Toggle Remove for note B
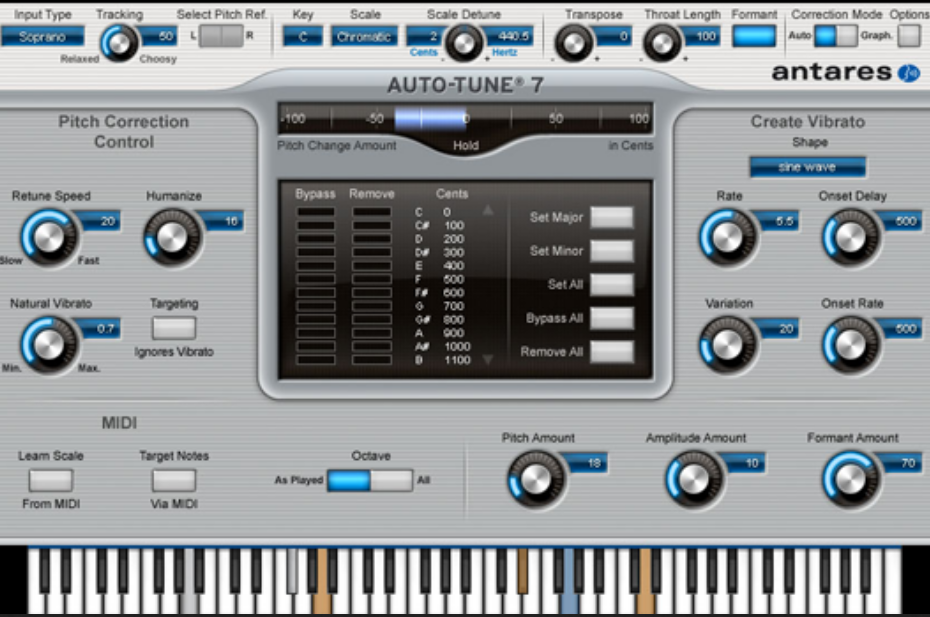930x617 pixels. pos(372,360)
